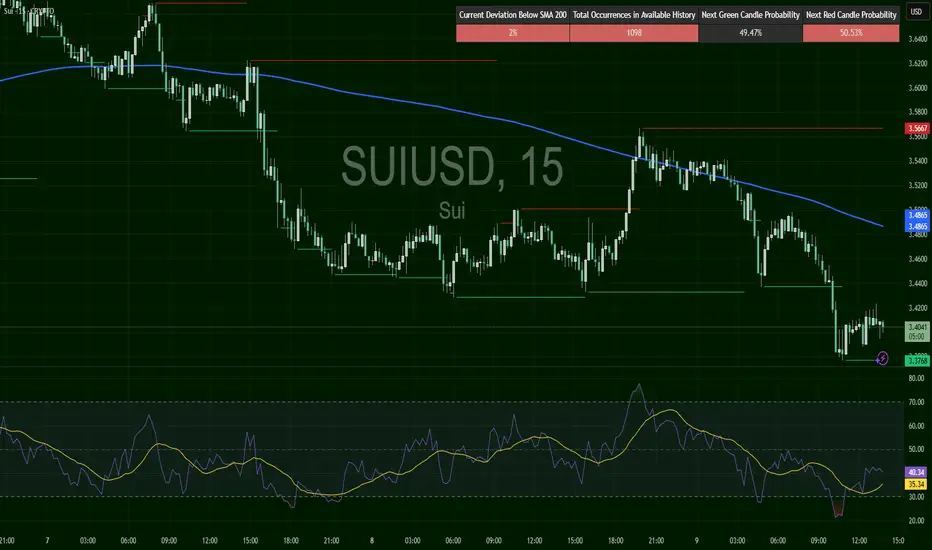Click the 3.4600 price axis label
The height and width of the screenshot is (550, 932).
[x=918, y=259]
